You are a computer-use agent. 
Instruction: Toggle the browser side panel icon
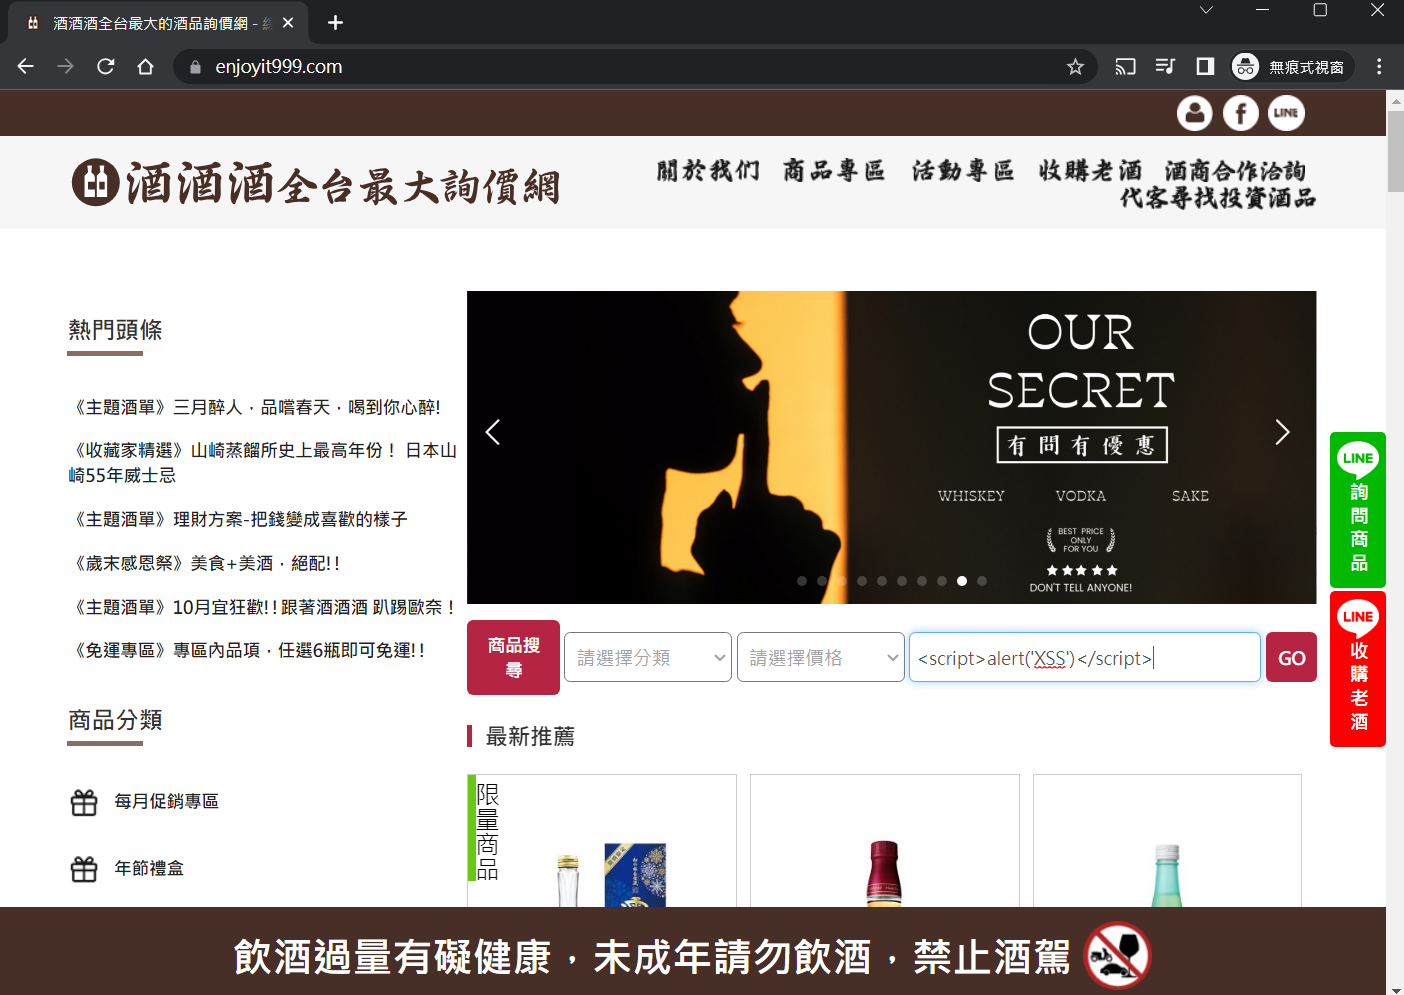pos(1205,66)
